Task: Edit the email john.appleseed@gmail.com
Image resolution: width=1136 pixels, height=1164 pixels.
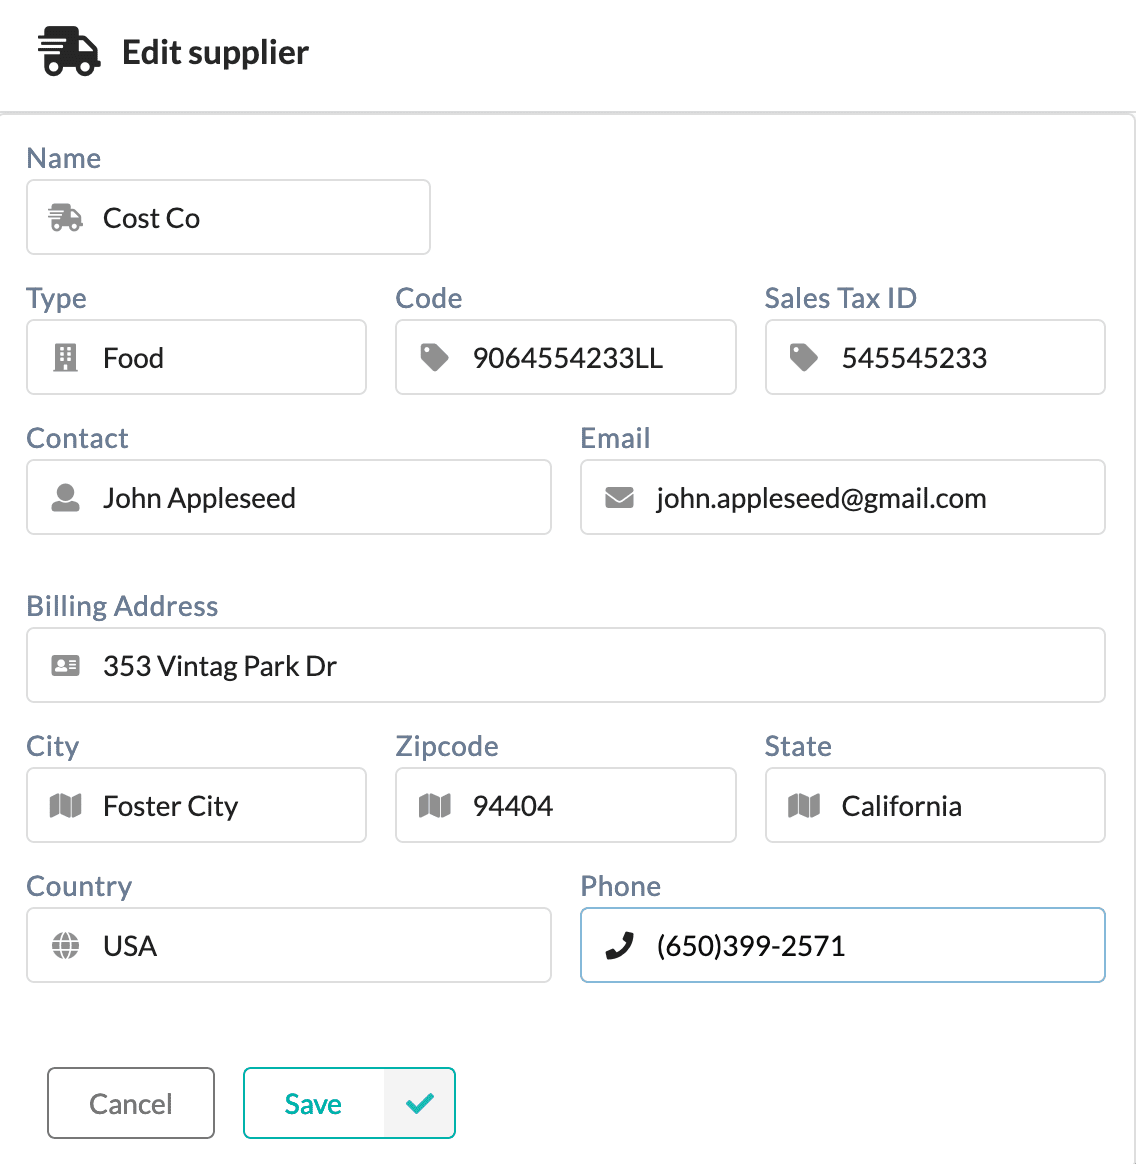Action: (x=843, y=497)
